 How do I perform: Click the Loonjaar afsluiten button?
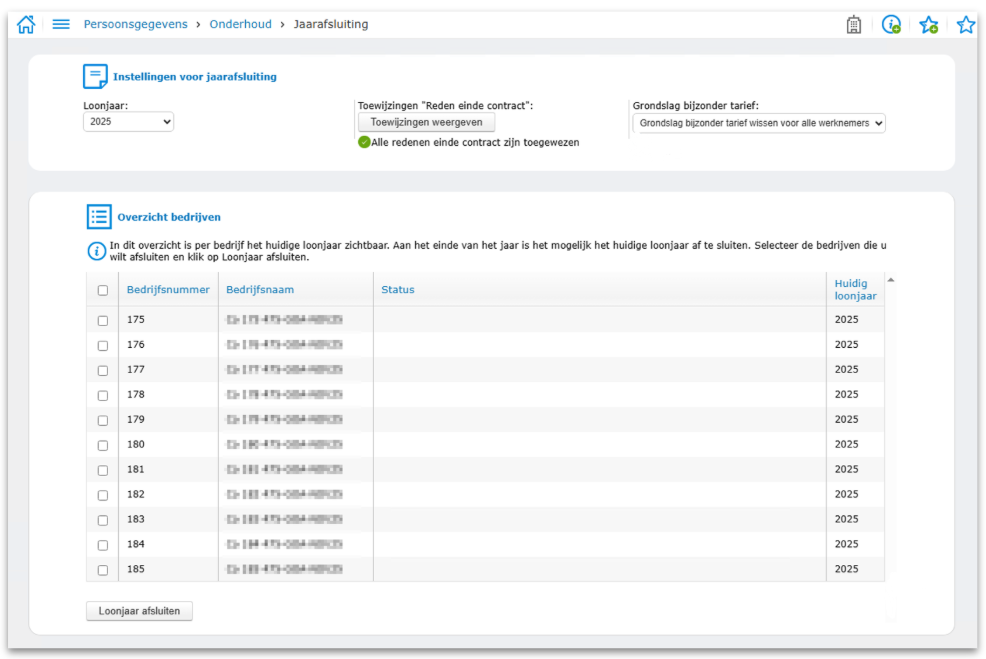(x=139, y=611)
